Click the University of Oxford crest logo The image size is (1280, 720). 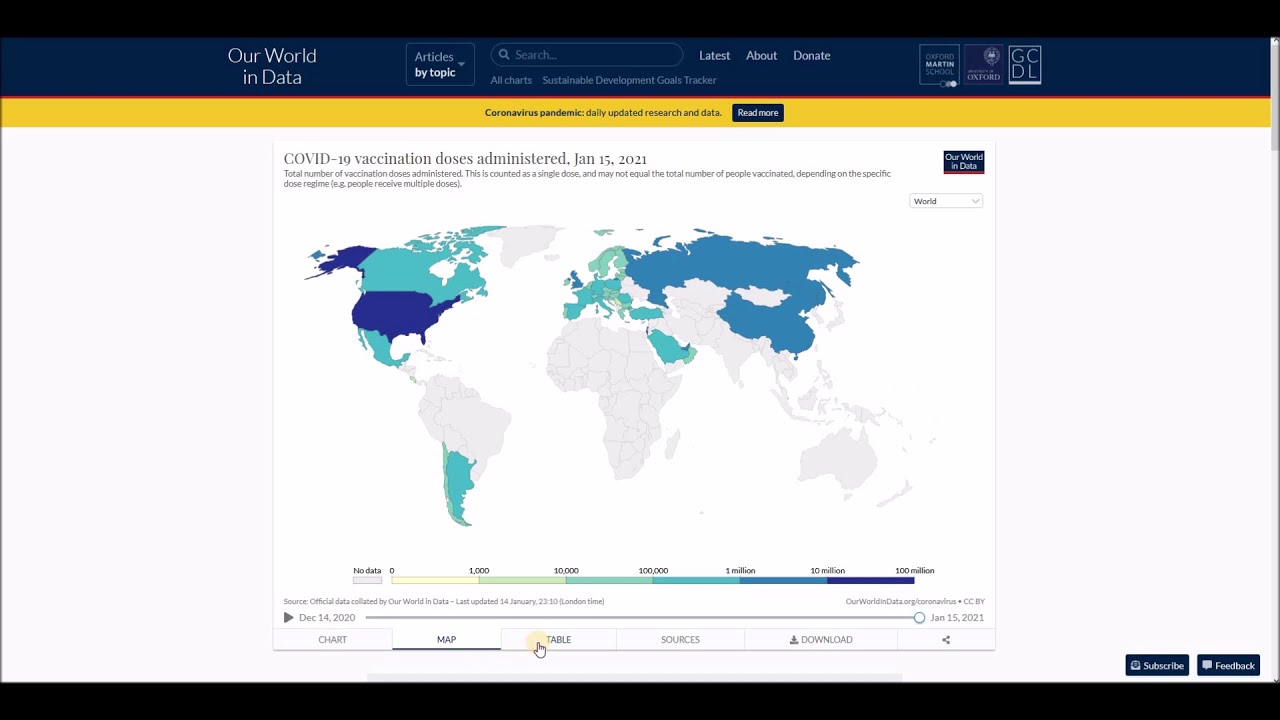pyautogui.click(x=983, y=65)
